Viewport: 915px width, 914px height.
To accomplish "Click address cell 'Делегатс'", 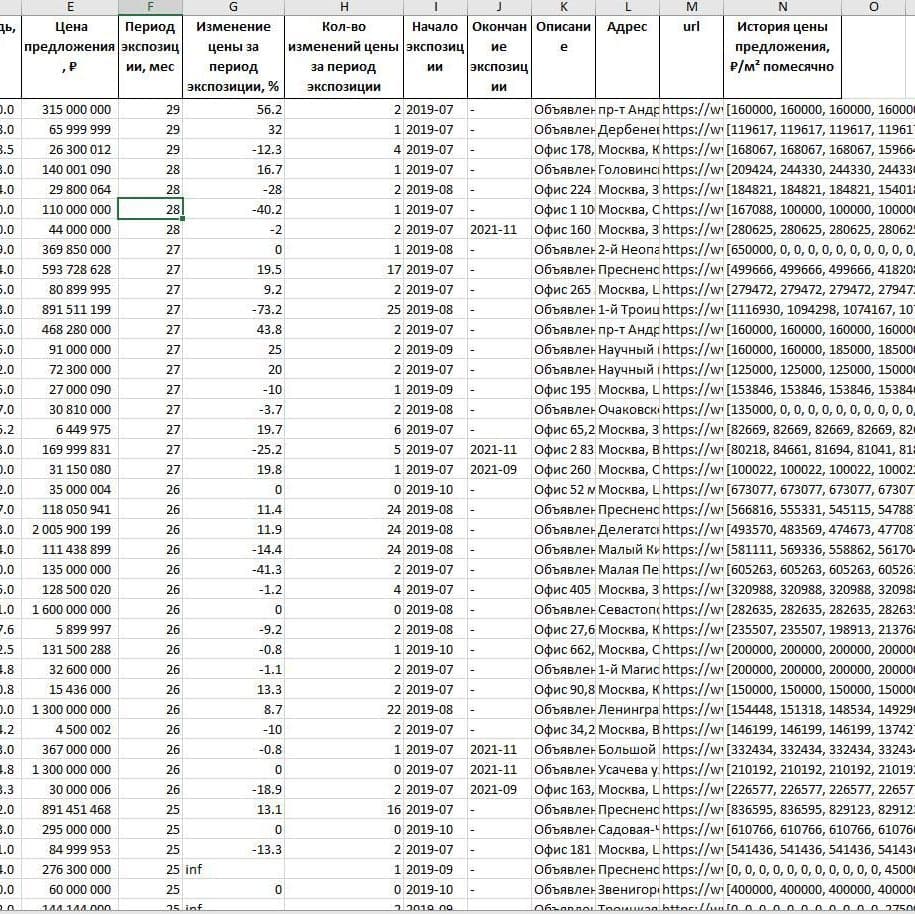I will (627, 529).
